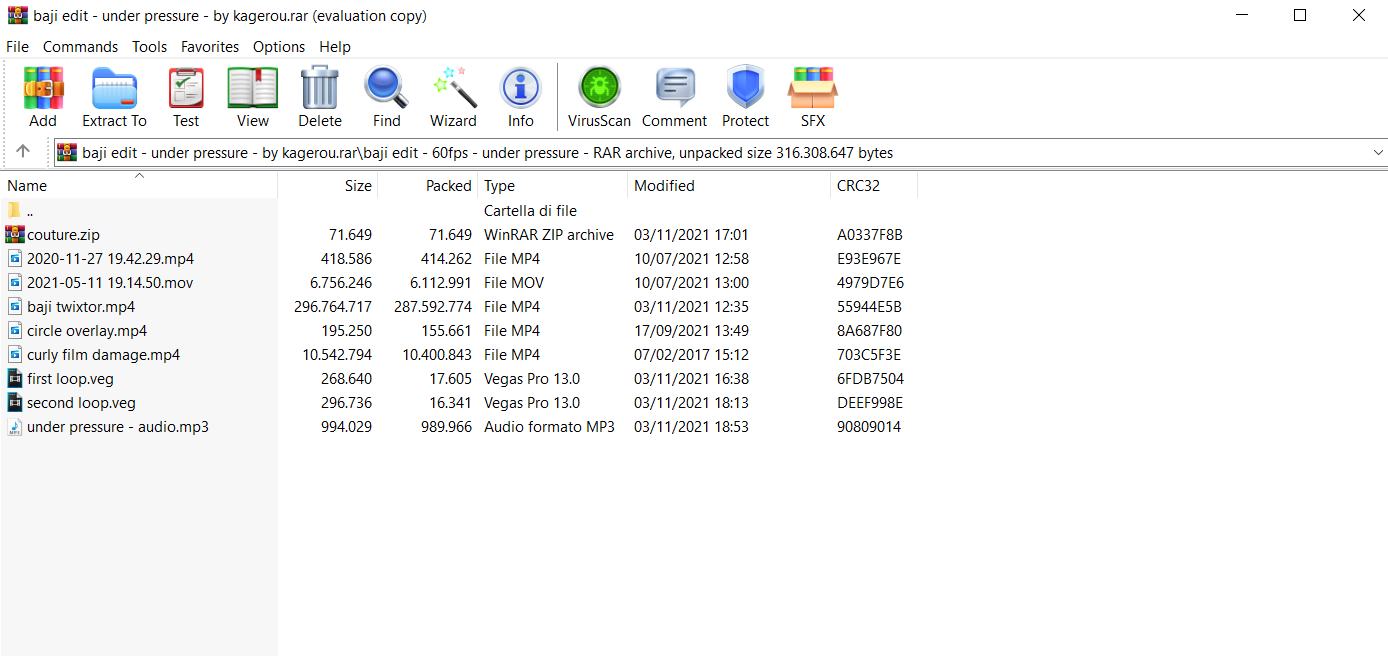Screen dimensions: 1388x656
Task: Click the circle overlay.mp4 file icon
Action: click(x=14, y=331)
